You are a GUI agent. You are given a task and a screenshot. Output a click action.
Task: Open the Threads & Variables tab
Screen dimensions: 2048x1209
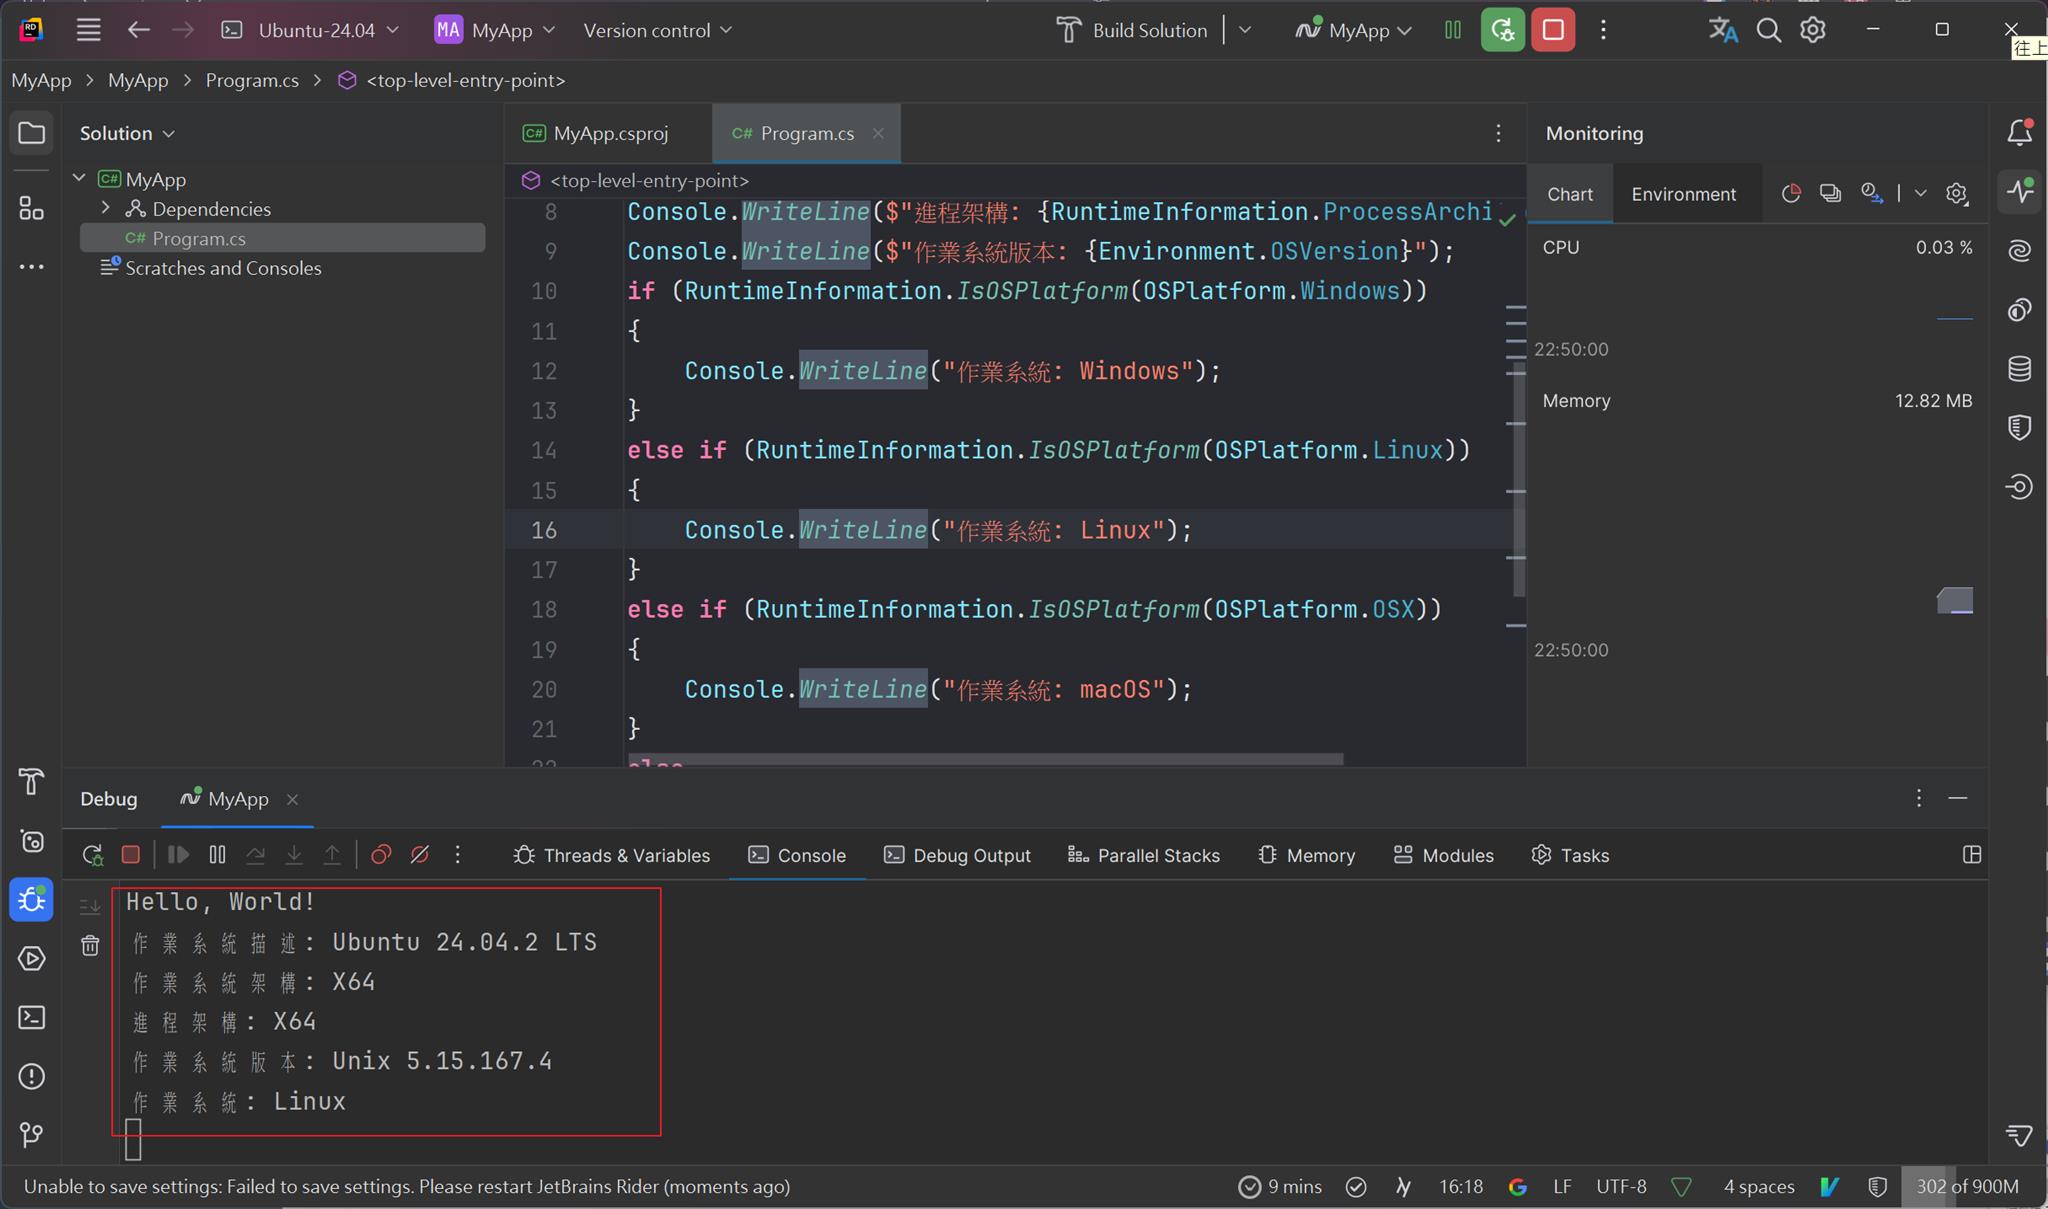pos(611,855)
